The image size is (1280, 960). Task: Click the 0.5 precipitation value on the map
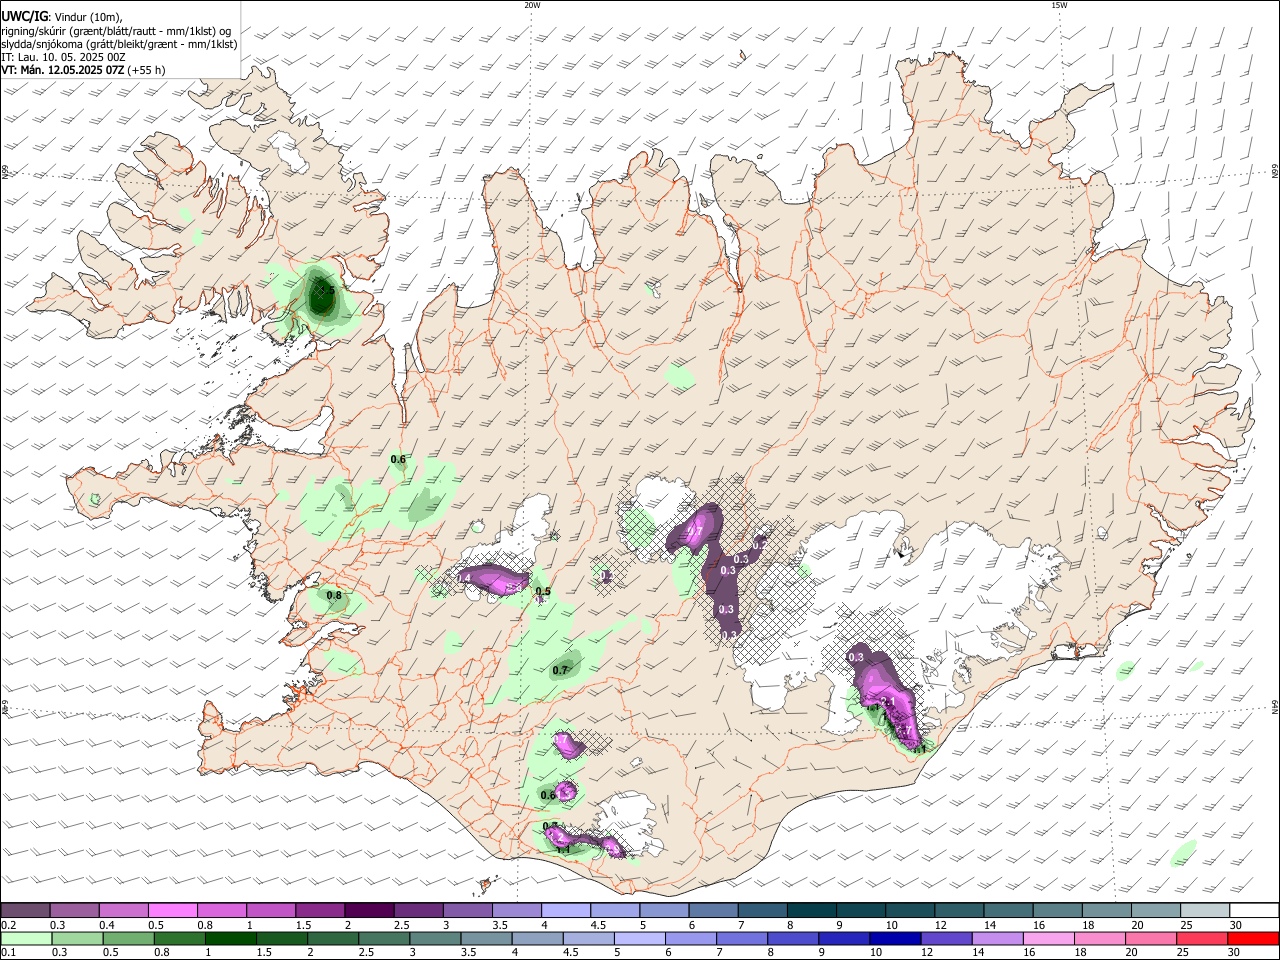pyautogui.click(x=543, y=592)
